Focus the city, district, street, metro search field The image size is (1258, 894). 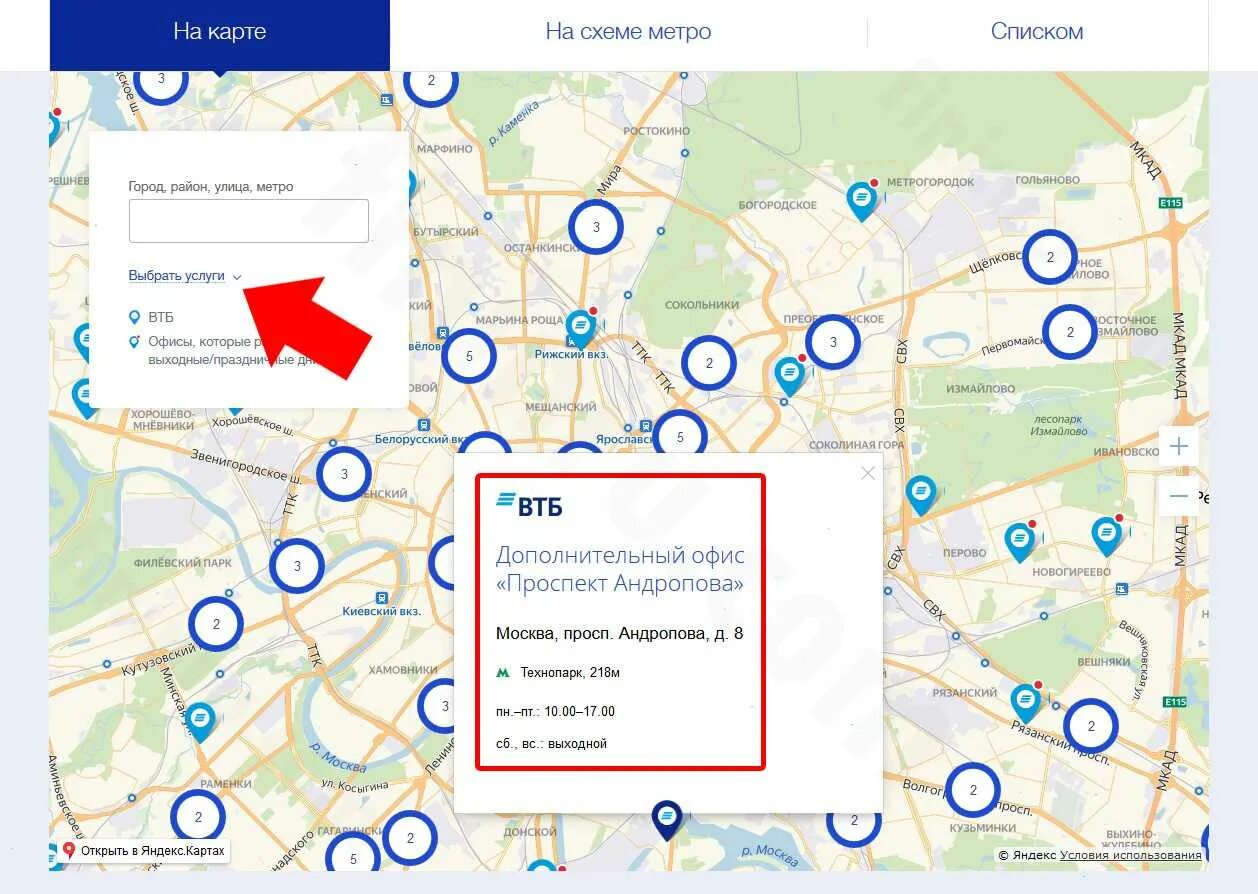249,220
